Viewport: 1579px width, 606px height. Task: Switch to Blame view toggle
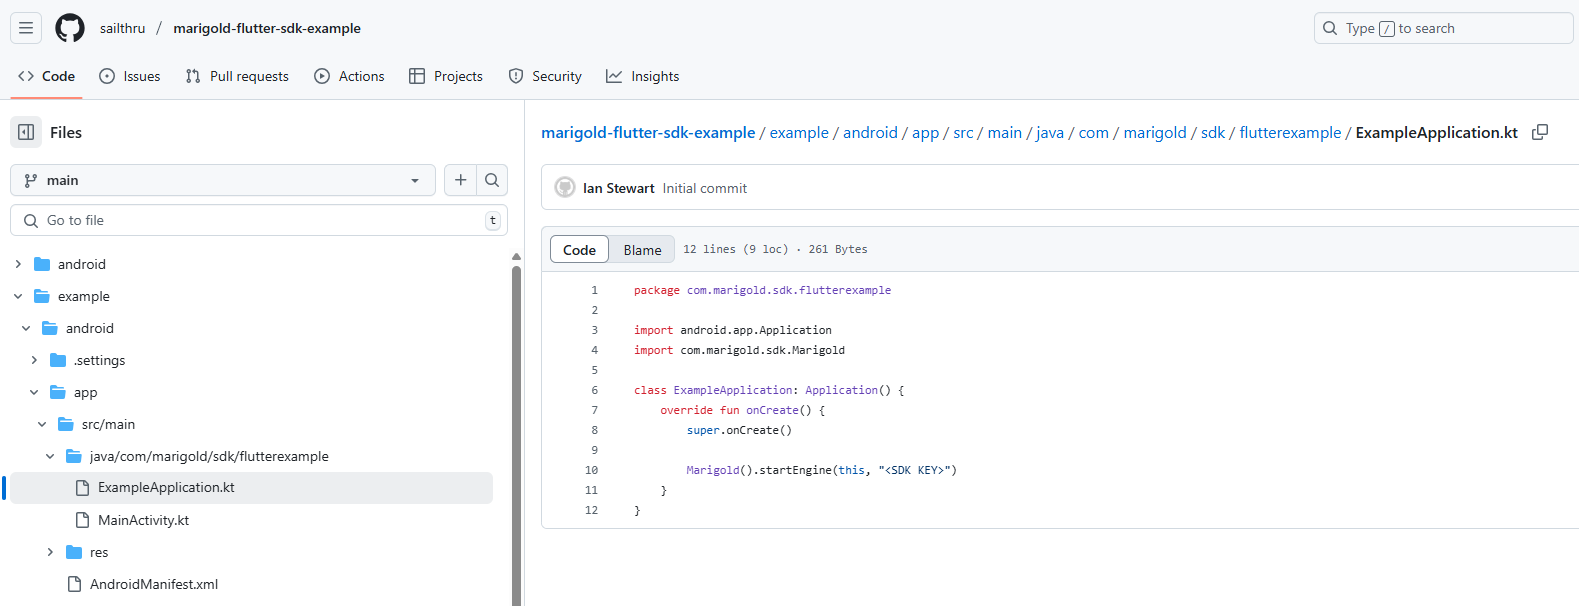[642, 250]
